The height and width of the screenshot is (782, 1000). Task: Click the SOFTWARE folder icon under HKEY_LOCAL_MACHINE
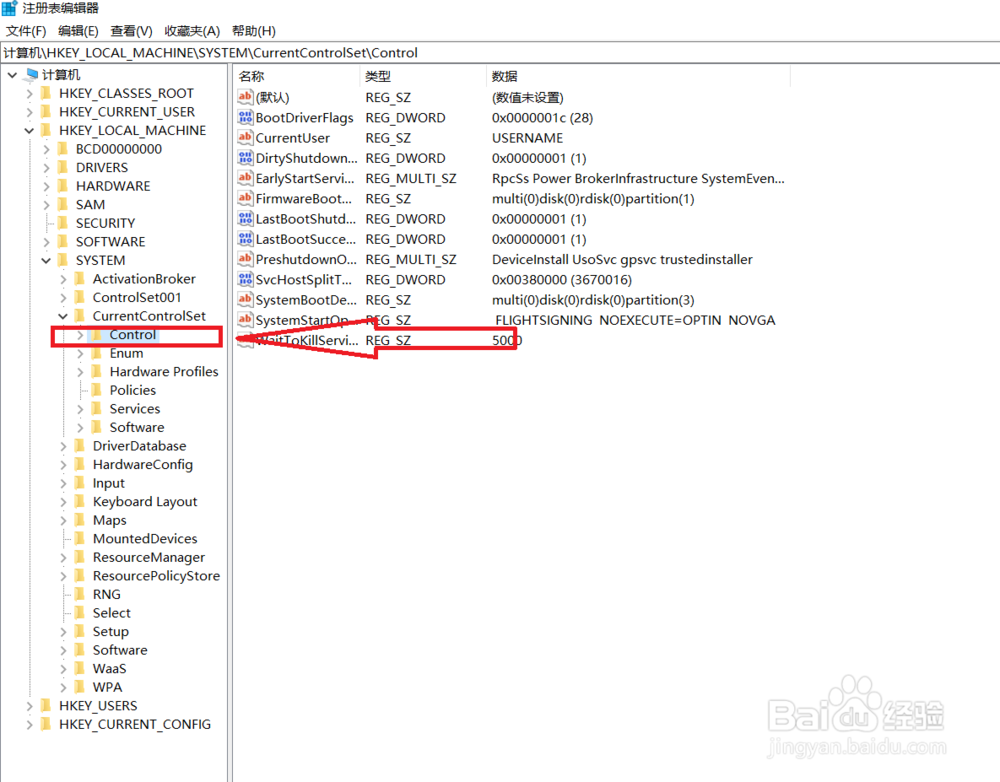coord(62,241)
